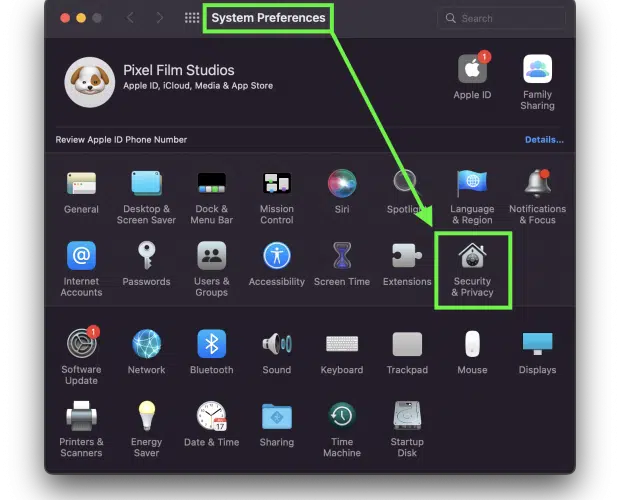Image resolution: width=620 pixels, height=500 pixels.
Task: Click the Details... link
Action: (x=544, y=140)
